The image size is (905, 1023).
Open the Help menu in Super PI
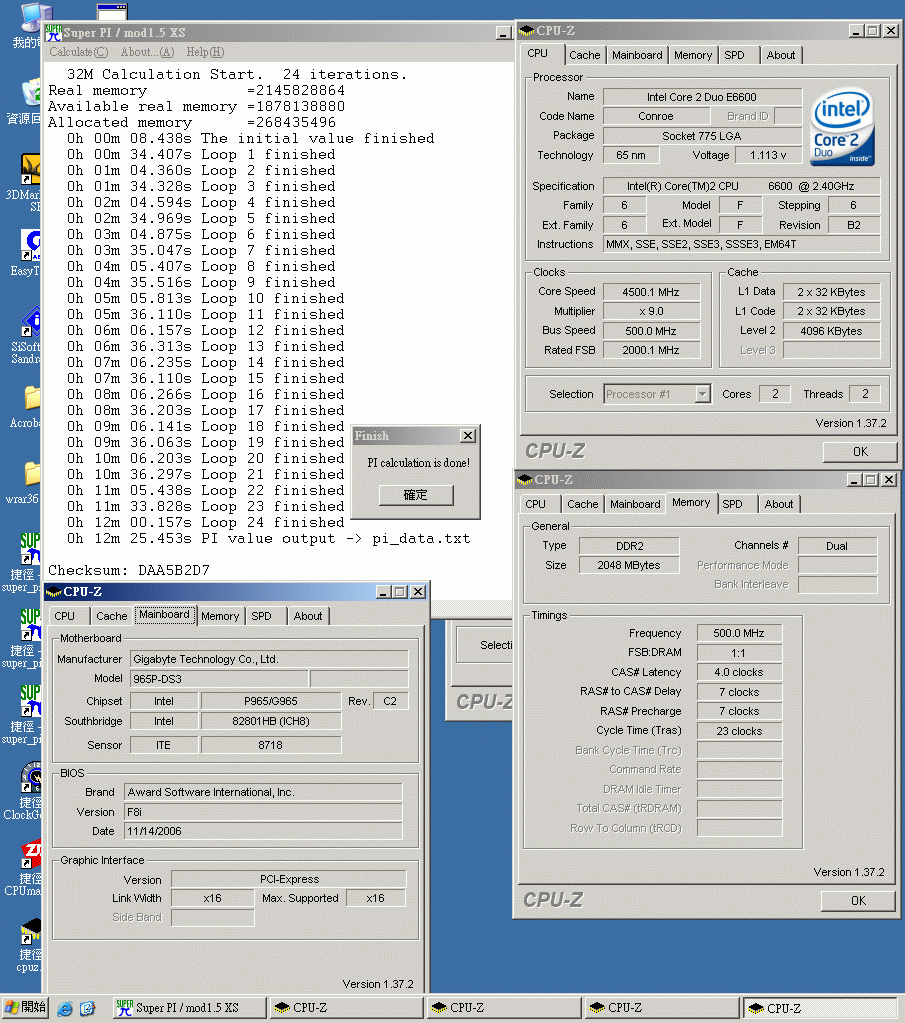click(x=205, y=52)
